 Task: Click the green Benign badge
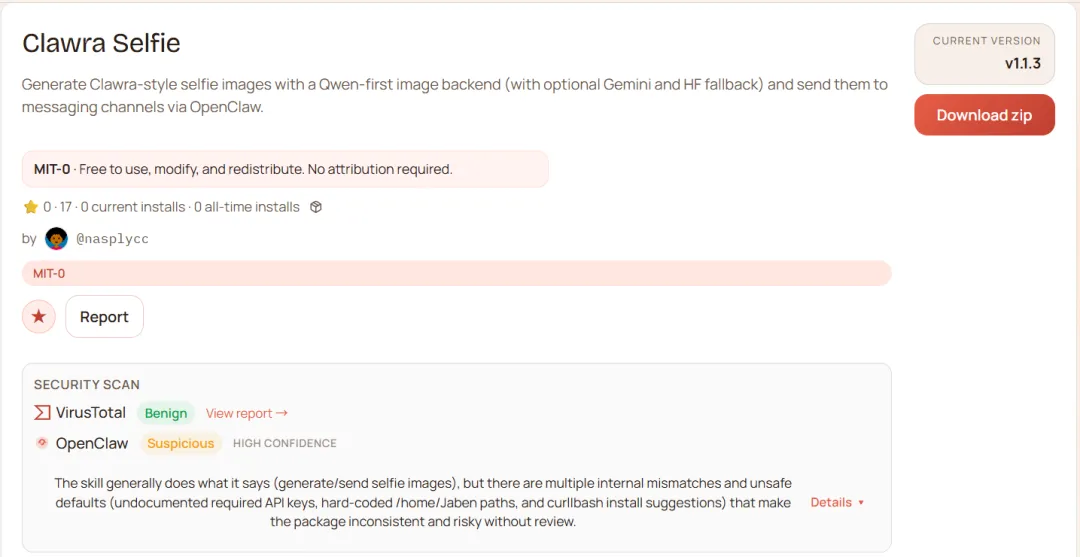coord(166,413)
